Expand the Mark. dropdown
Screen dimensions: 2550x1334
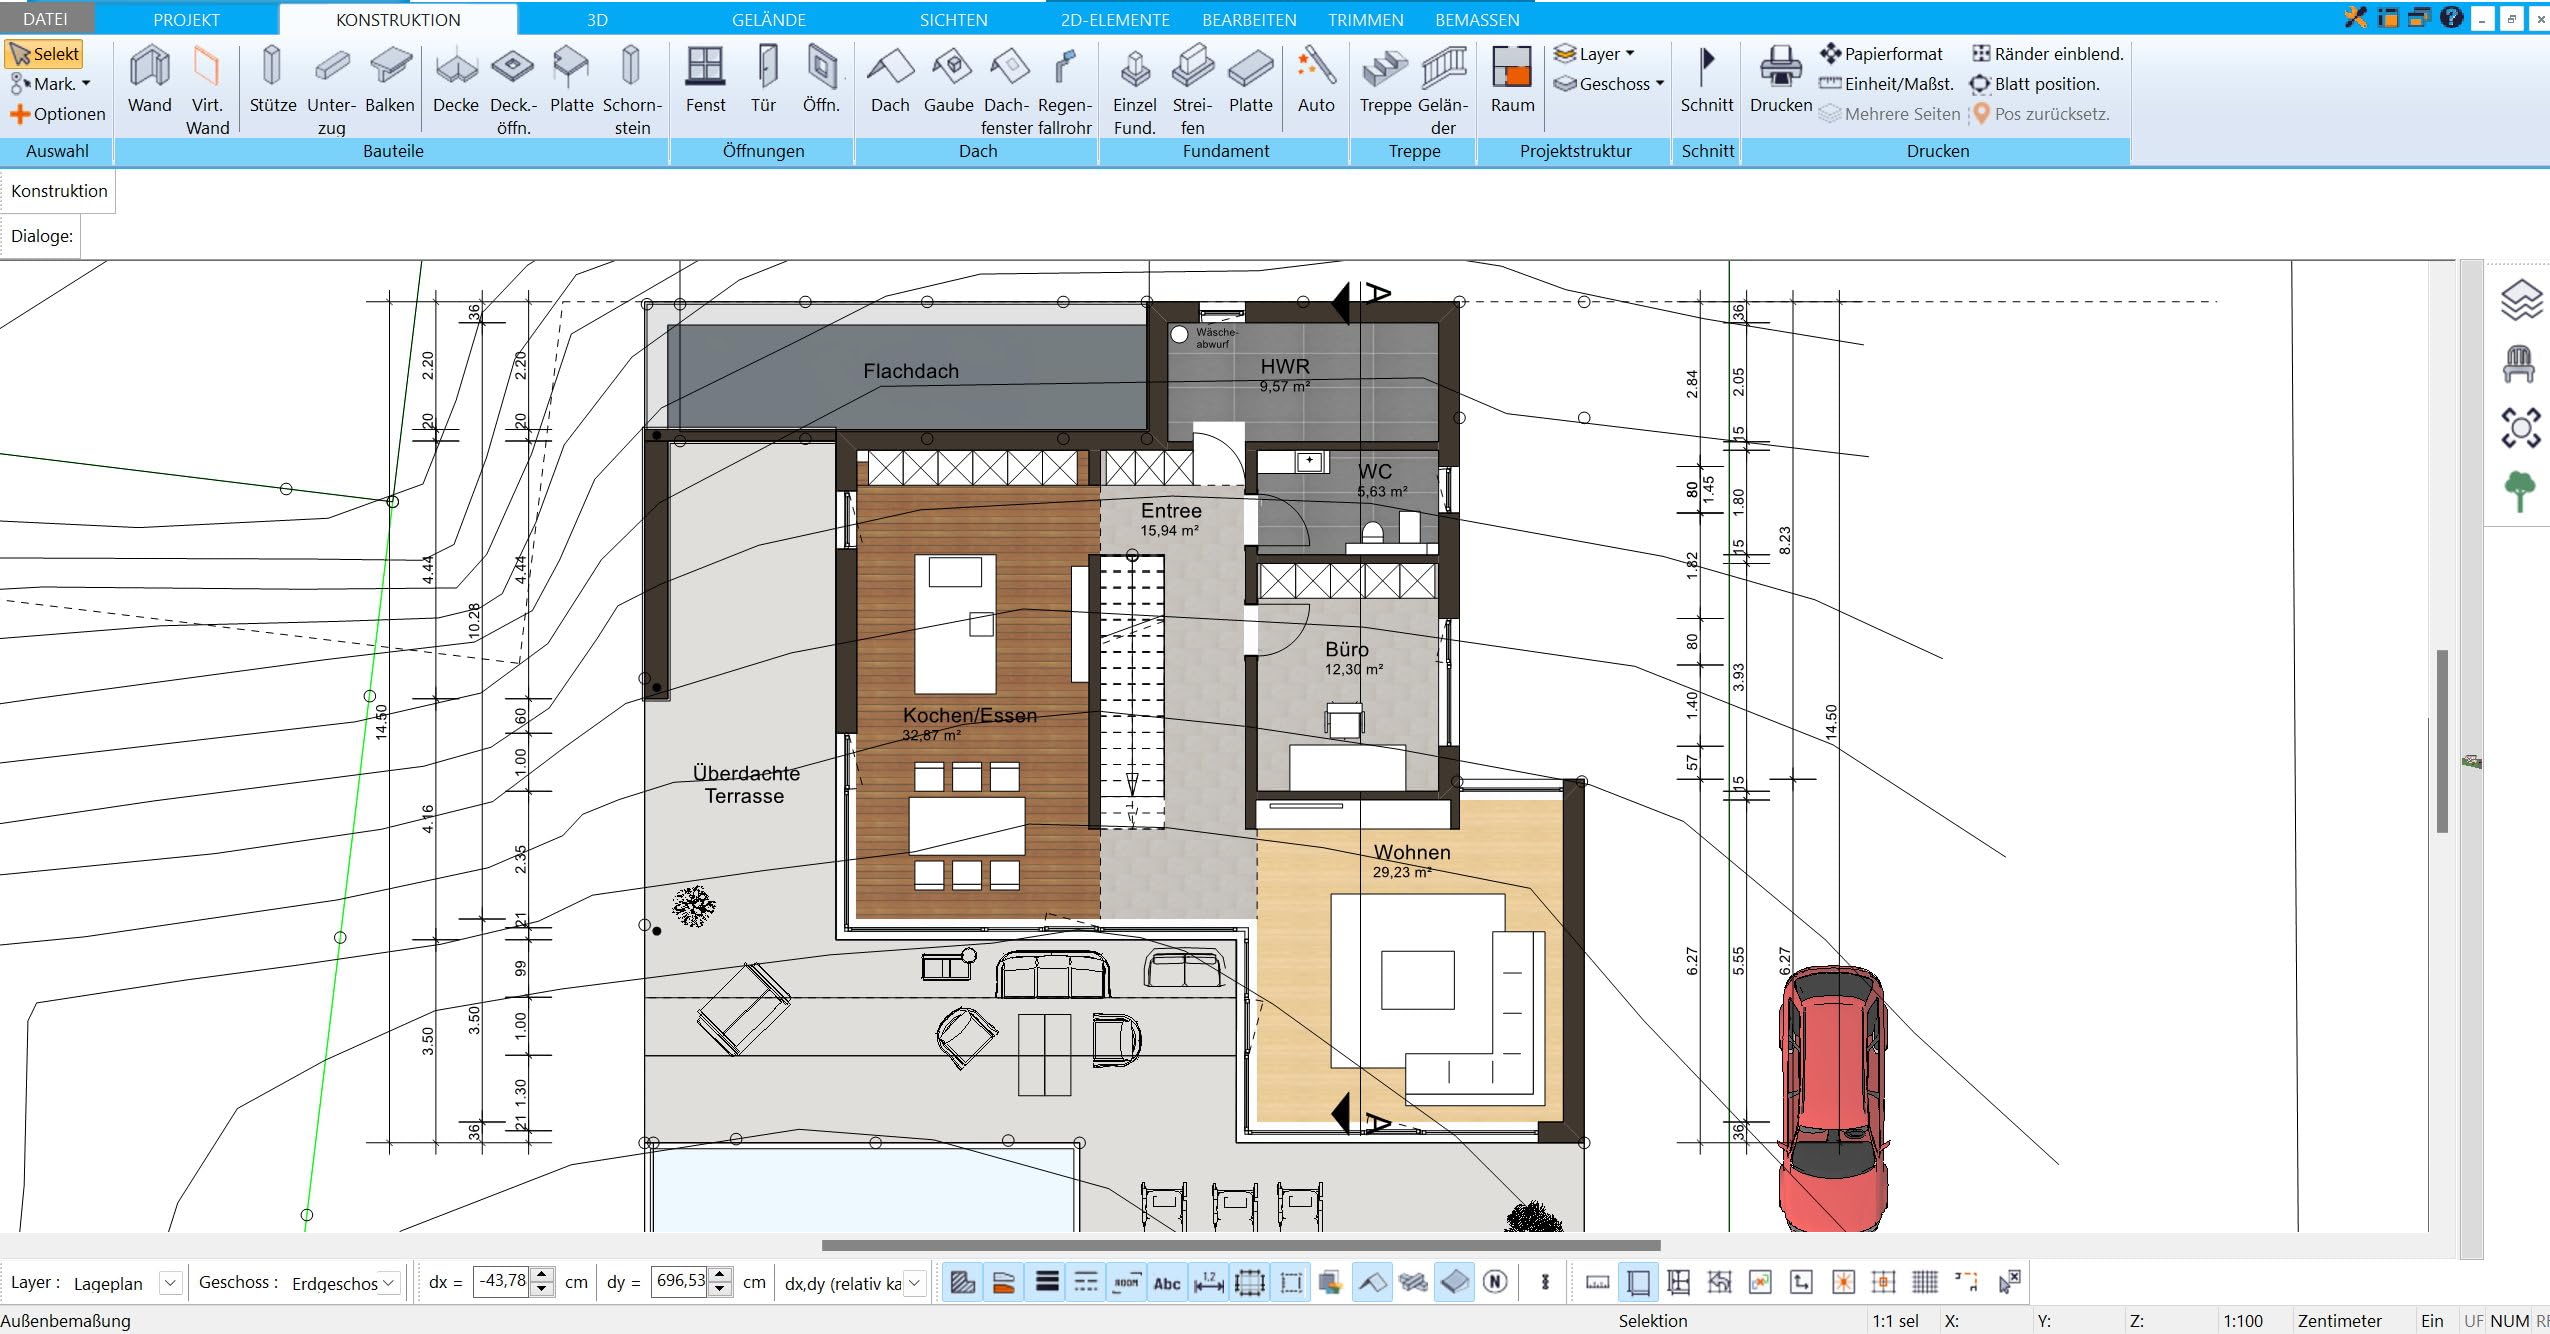(50, 84)
